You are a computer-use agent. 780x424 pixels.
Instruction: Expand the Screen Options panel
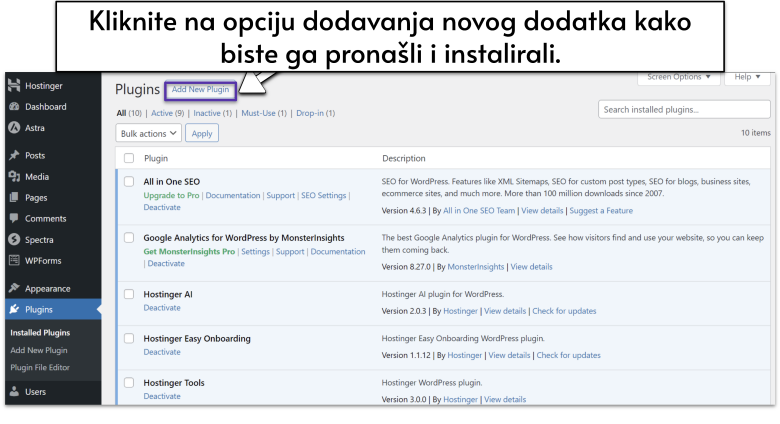pyautogui.click(x=679, y=78)
